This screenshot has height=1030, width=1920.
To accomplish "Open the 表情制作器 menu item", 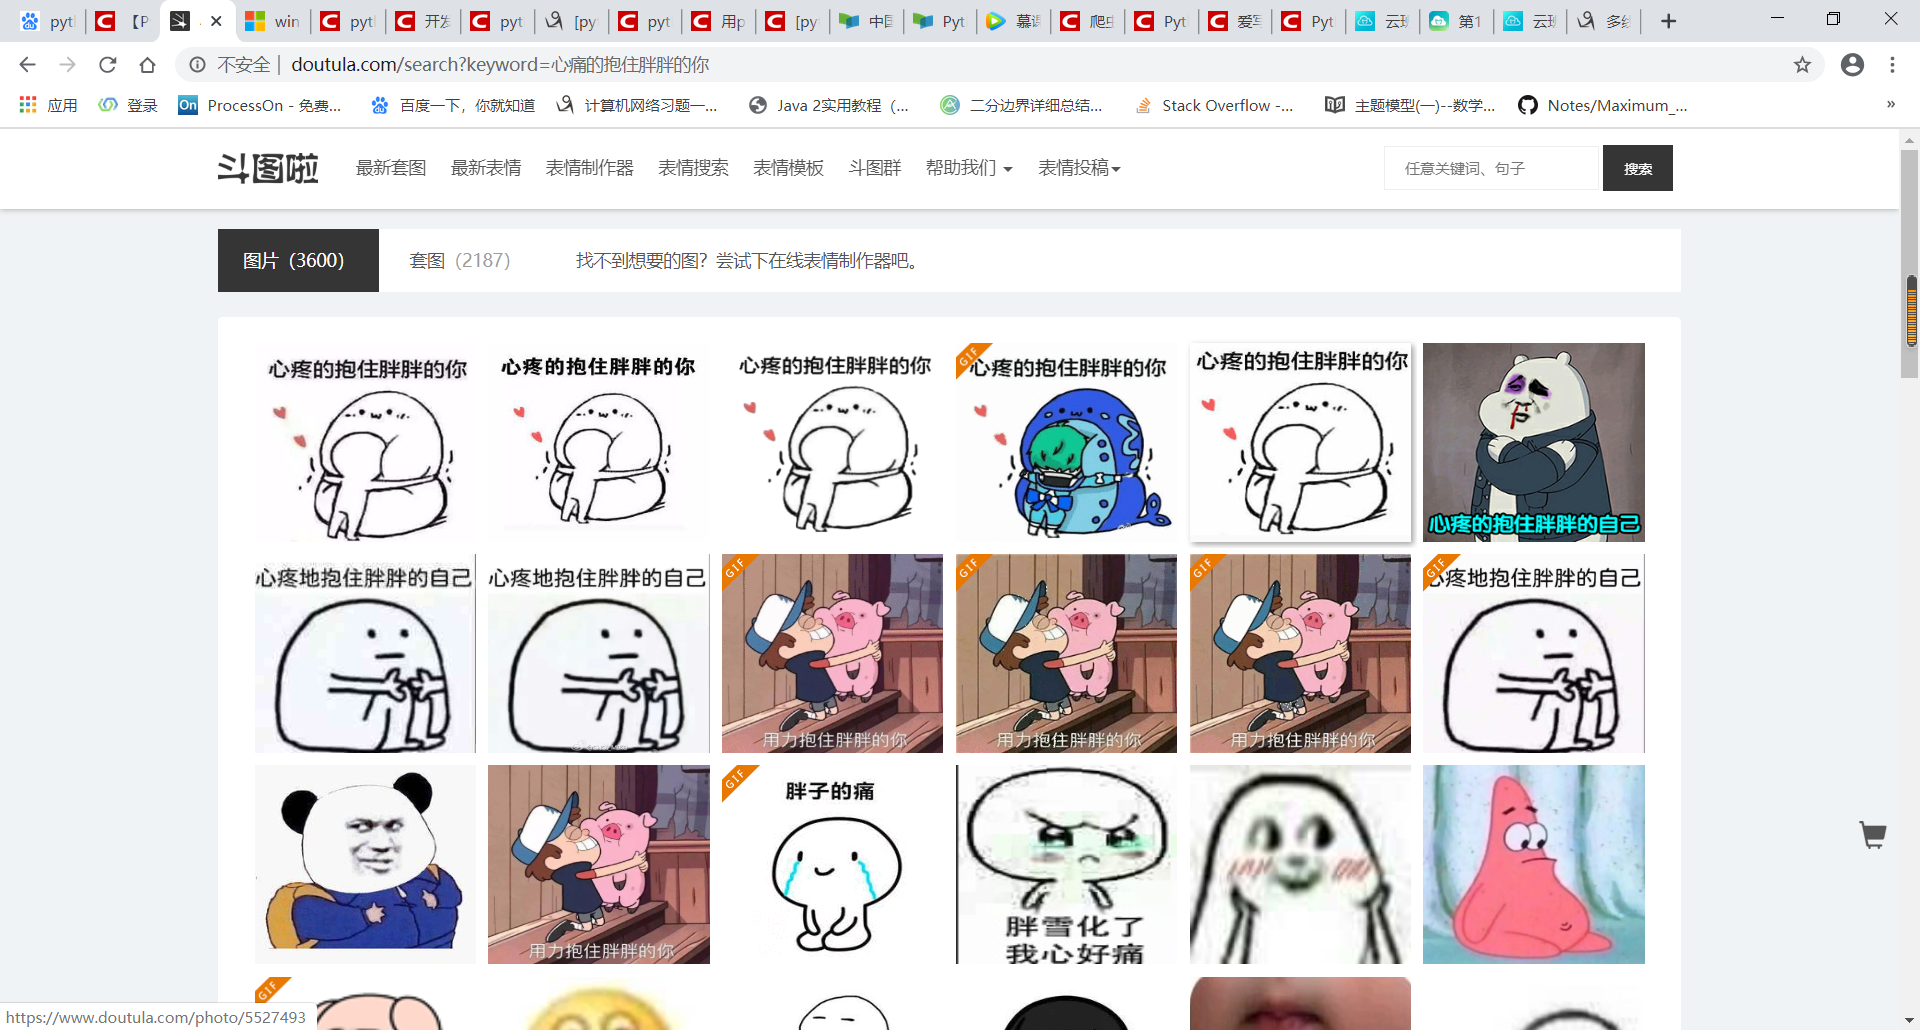I will 589,168.
